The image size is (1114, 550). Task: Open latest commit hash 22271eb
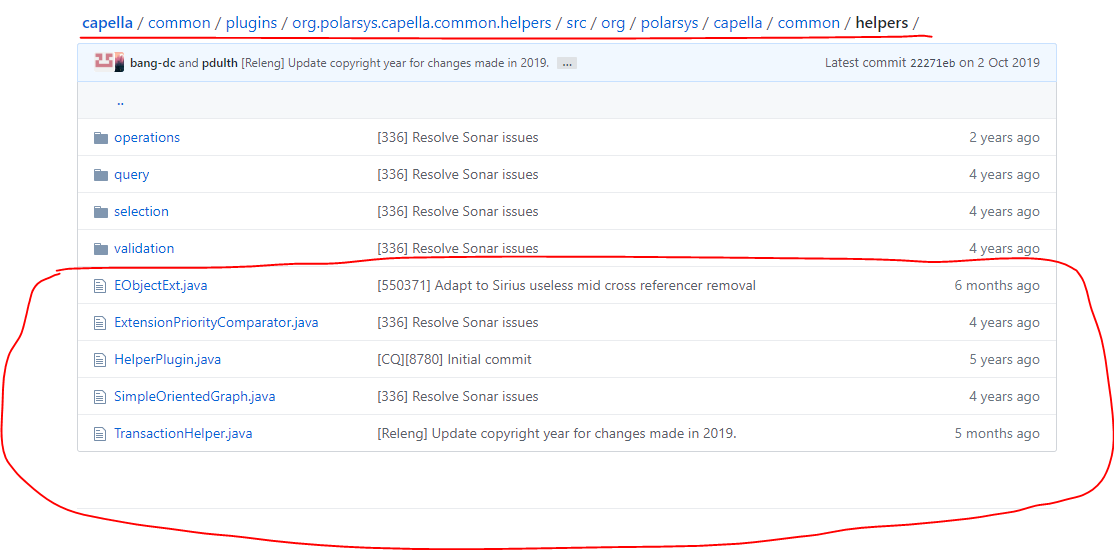[x=932, y=63]
